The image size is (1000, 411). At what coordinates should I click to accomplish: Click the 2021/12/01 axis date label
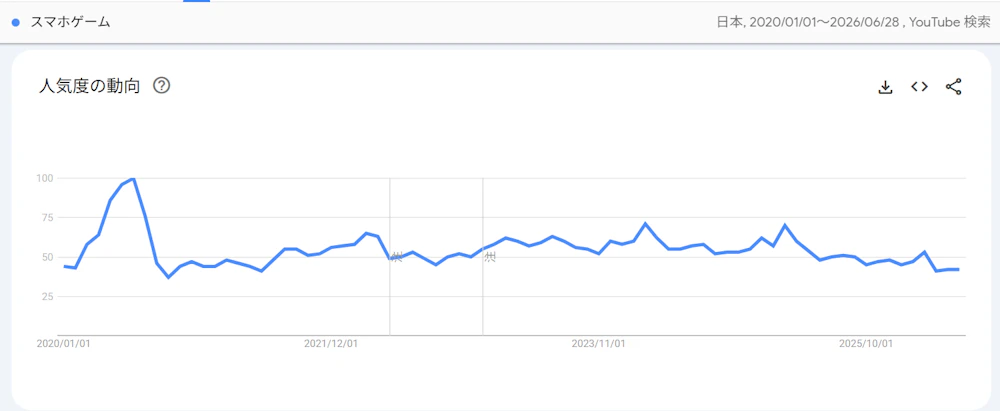coord(330,344)
